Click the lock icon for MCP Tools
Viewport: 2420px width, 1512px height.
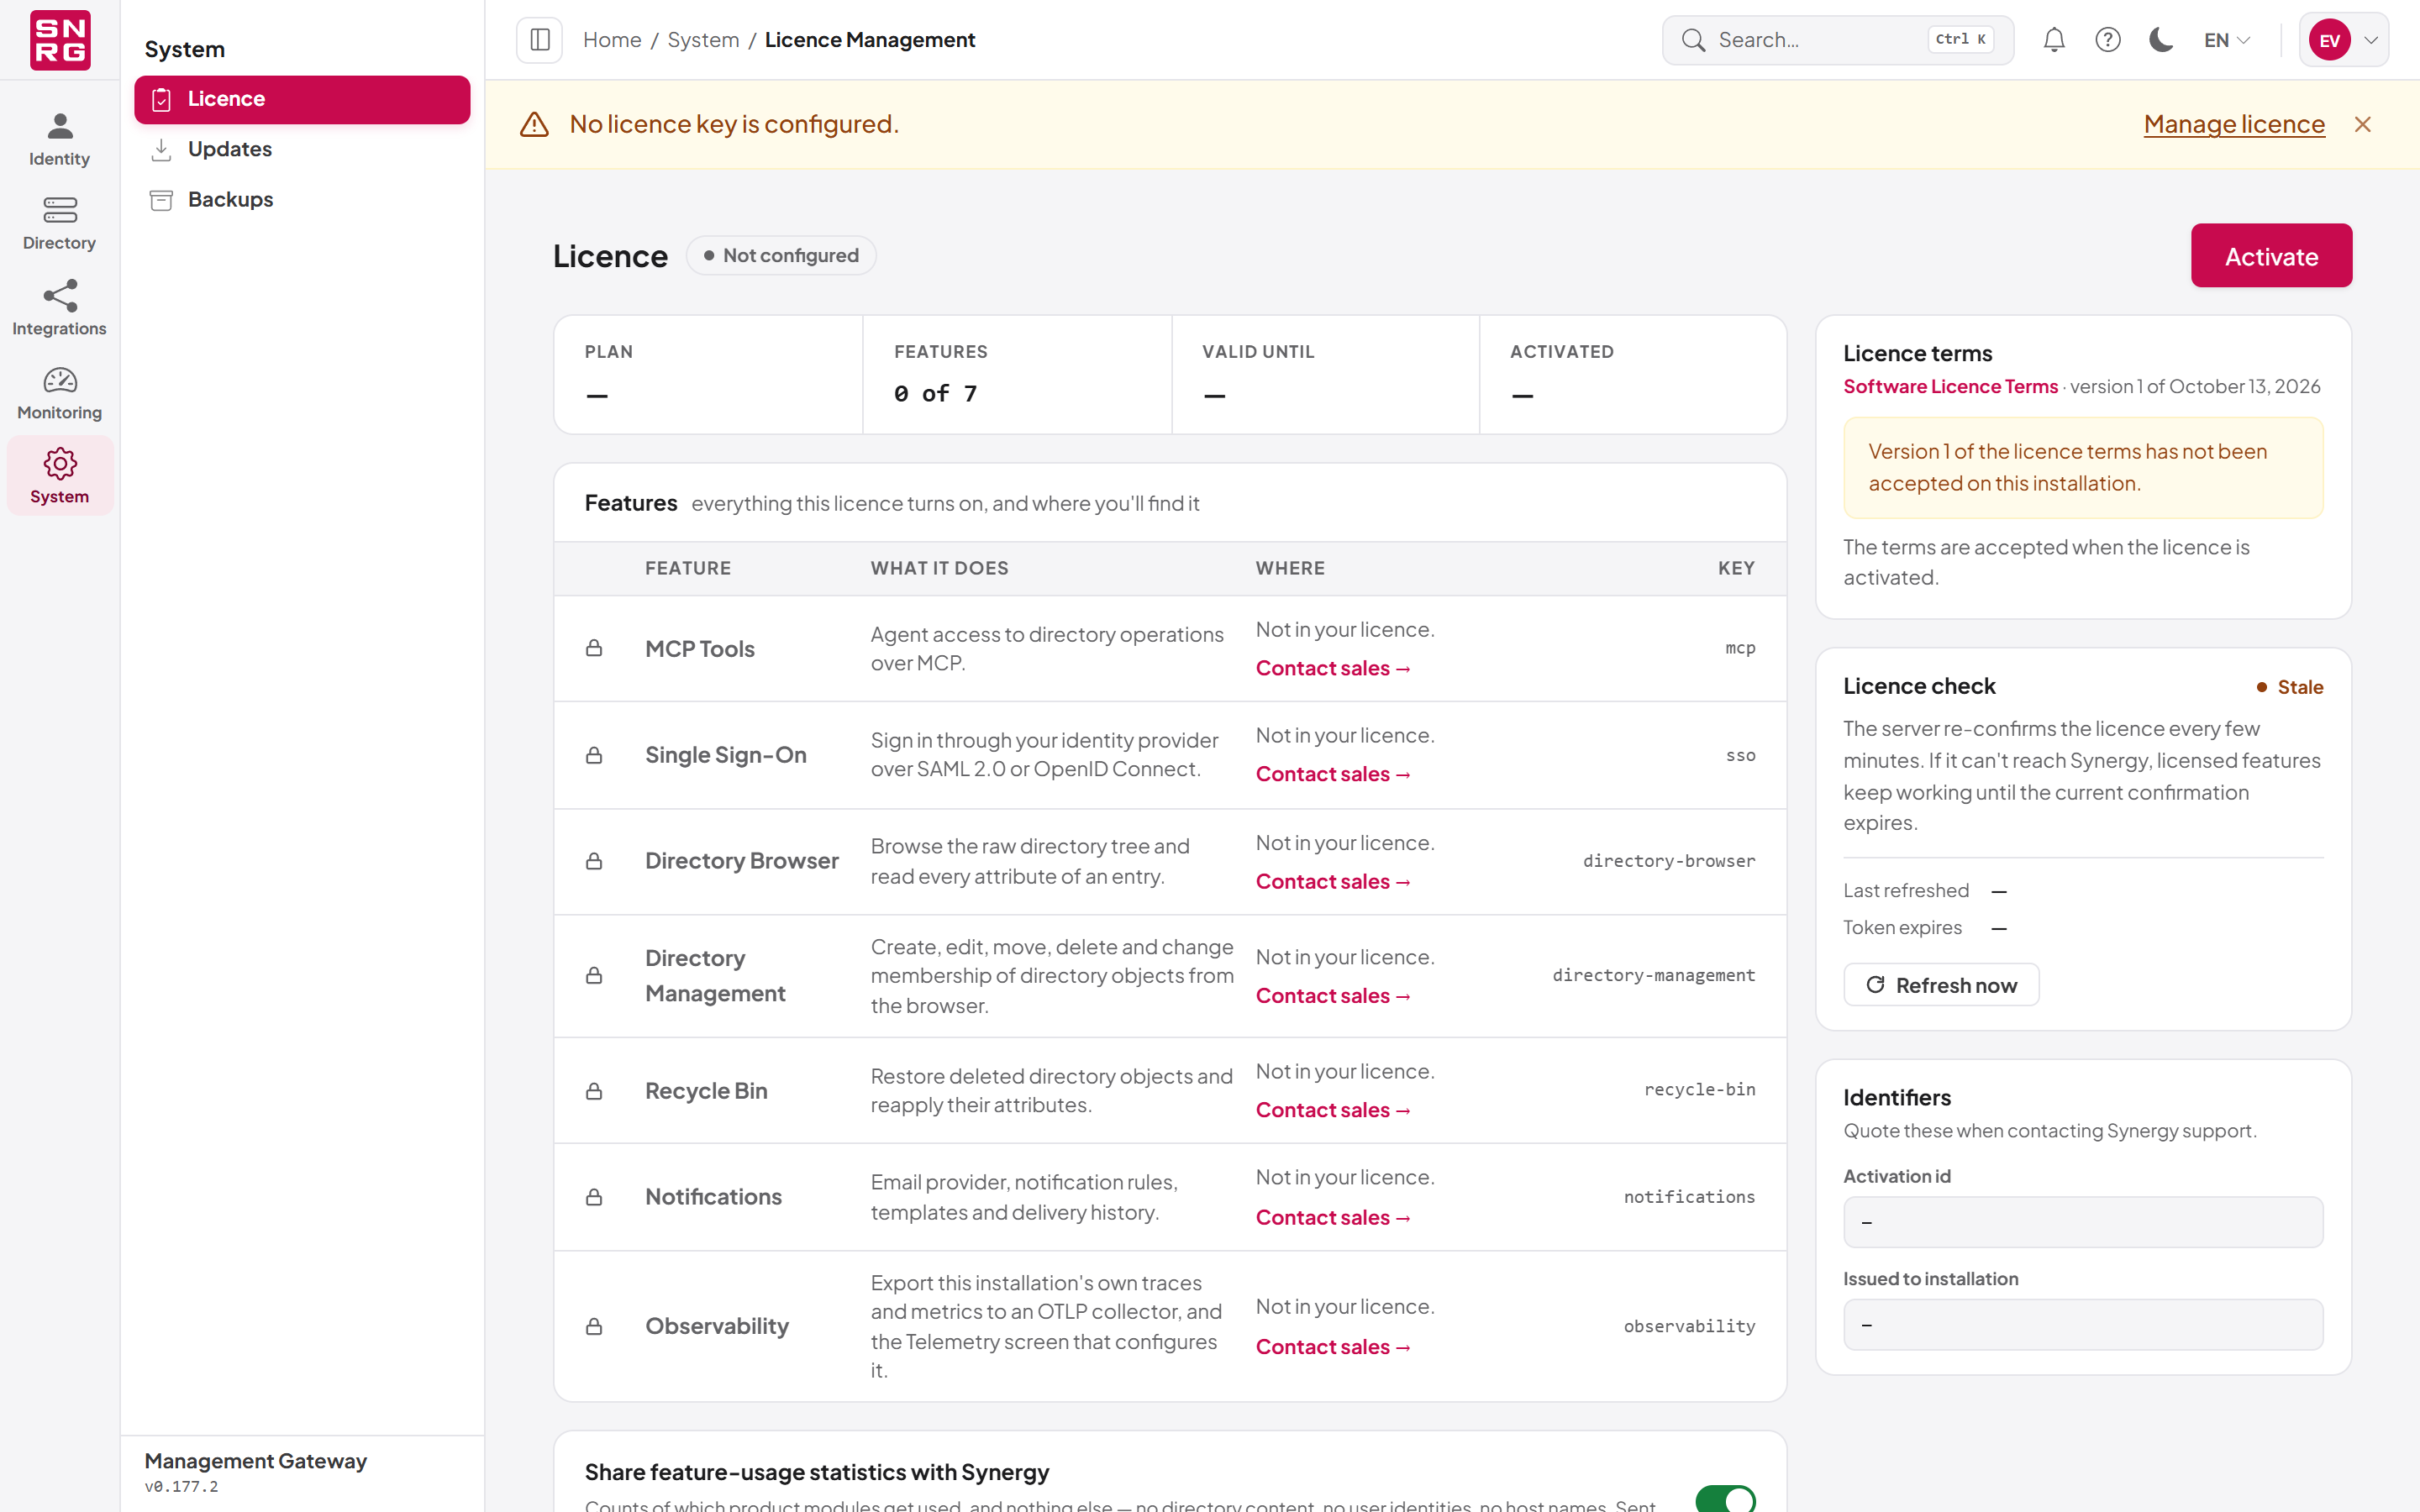[594, 649]
